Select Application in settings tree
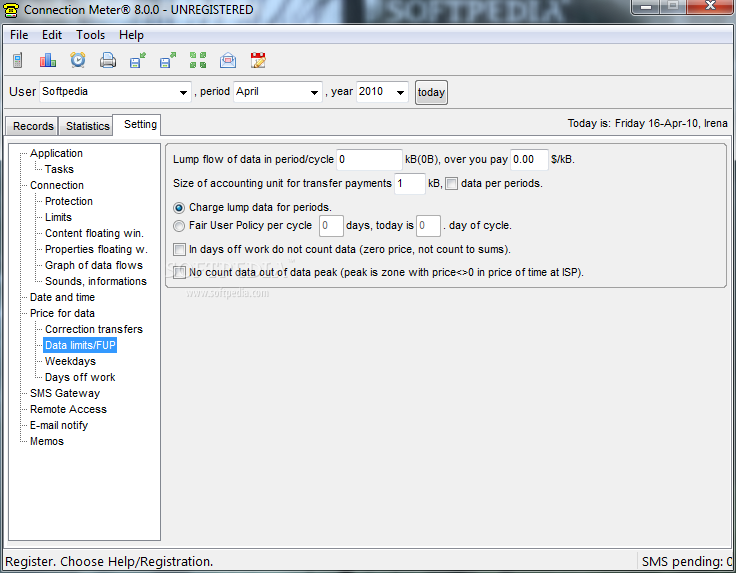This screenshot has width=736, height=573. coord(56,153)
